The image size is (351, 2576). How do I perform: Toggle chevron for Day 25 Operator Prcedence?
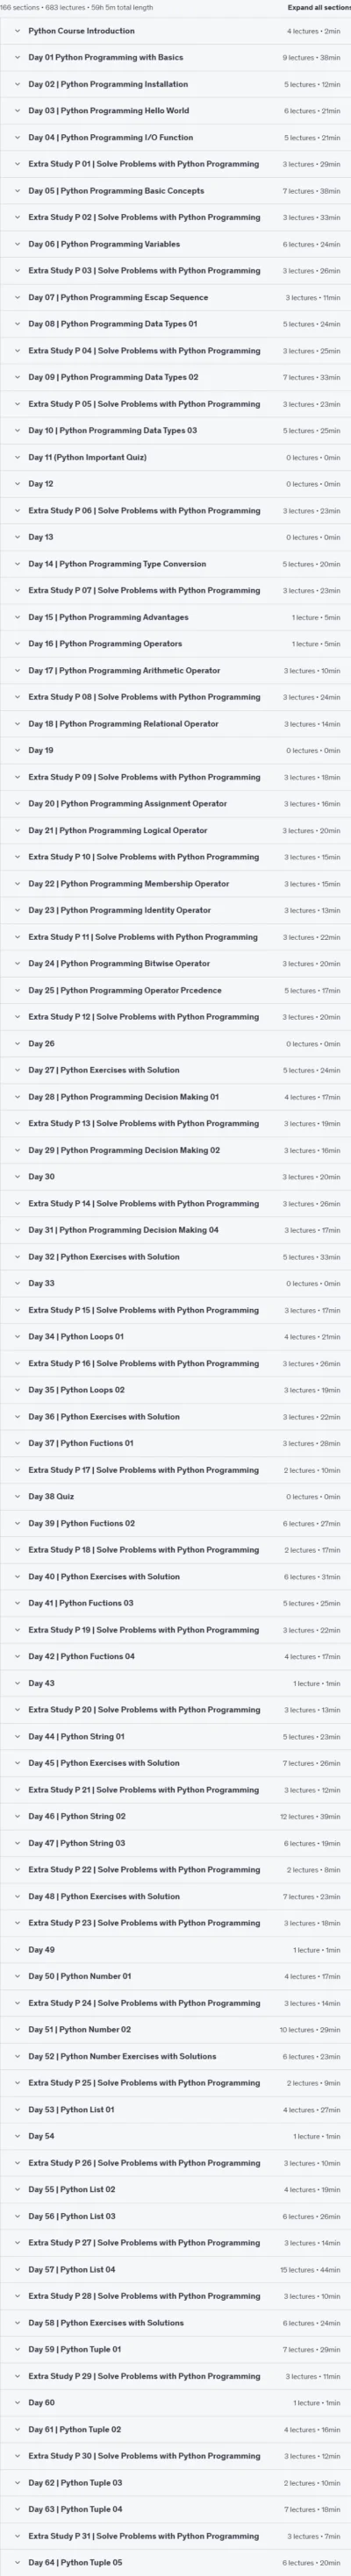pos(17,990)
